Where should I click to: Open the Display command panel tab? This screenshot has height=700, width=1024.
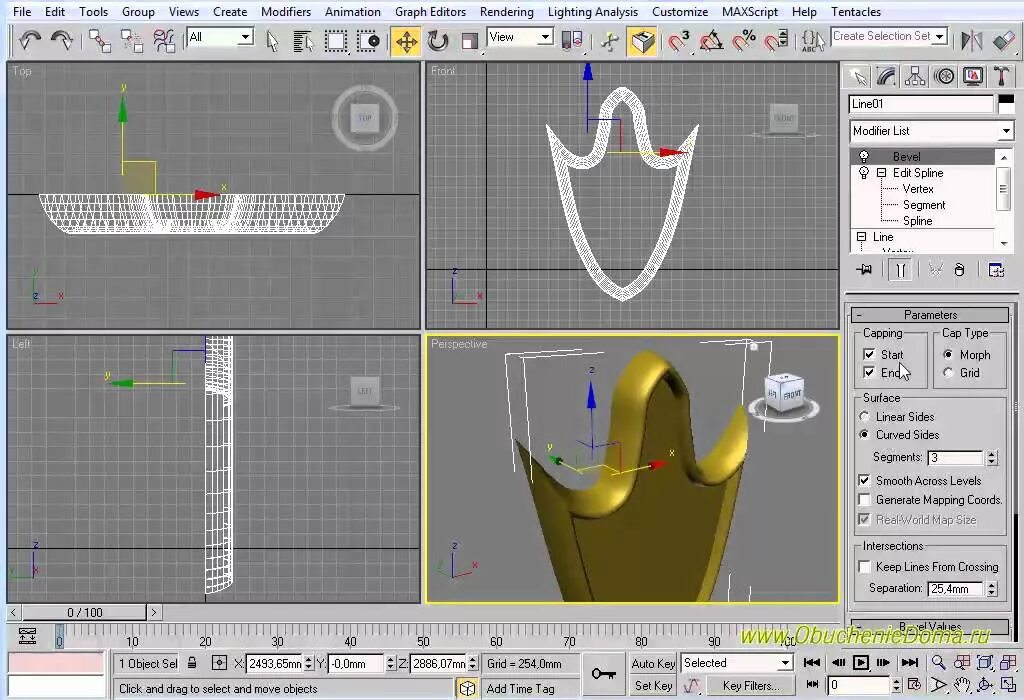tap(972, 76)
